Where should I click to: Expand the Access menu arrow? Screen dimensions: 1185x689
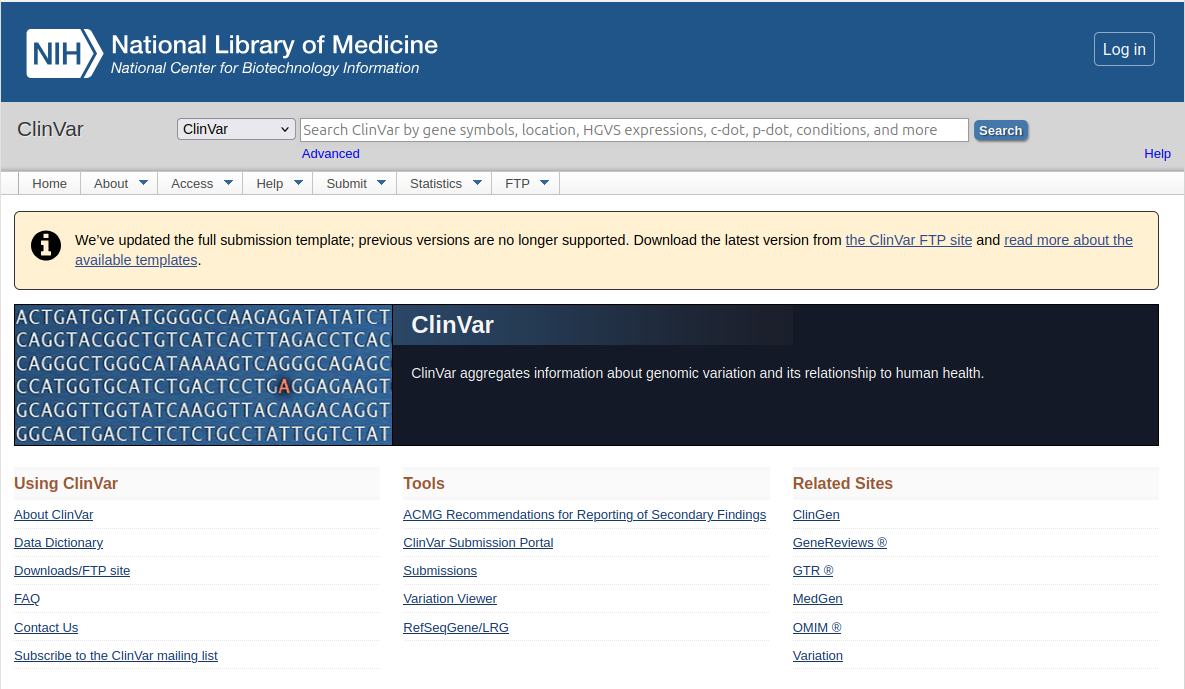click(228, 183)
